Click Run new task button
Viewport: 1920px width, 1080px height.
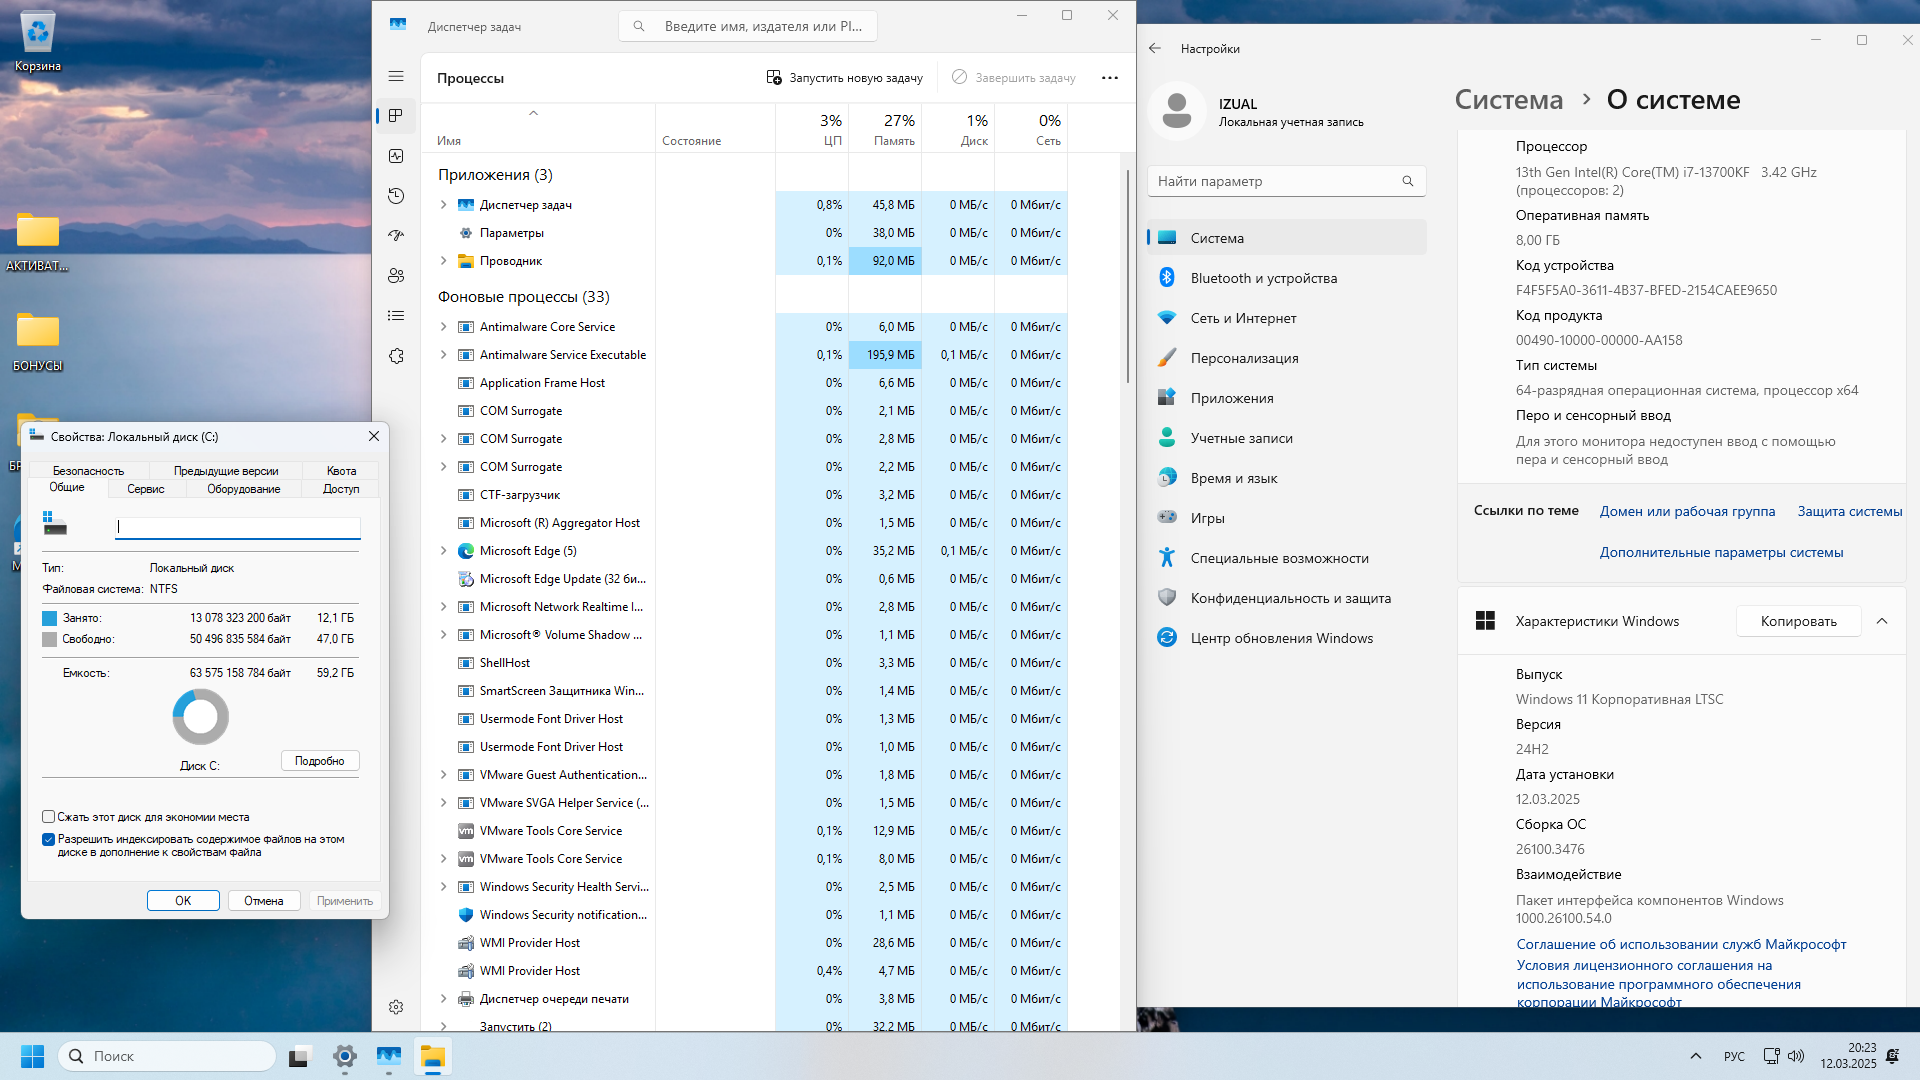tap(845, 77)
